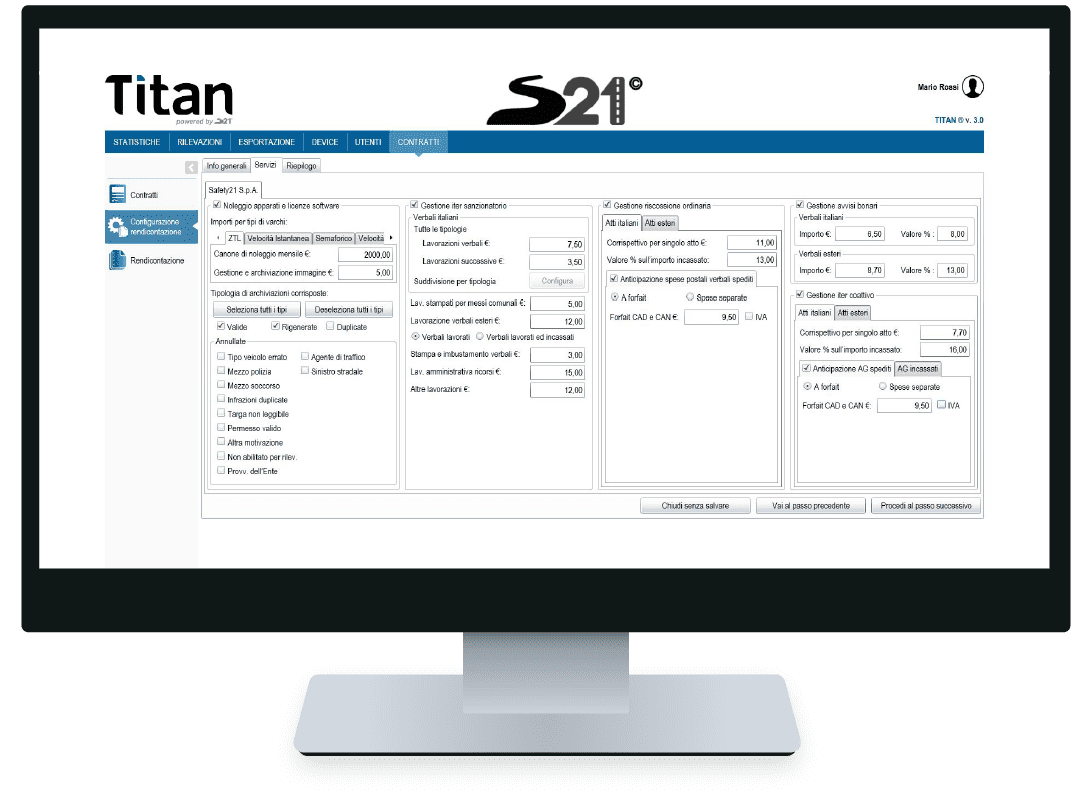Edit Corrispettivo per singolo atto field showing 11,00
This screenshot has width=1092, height=801.
(751, 242)
